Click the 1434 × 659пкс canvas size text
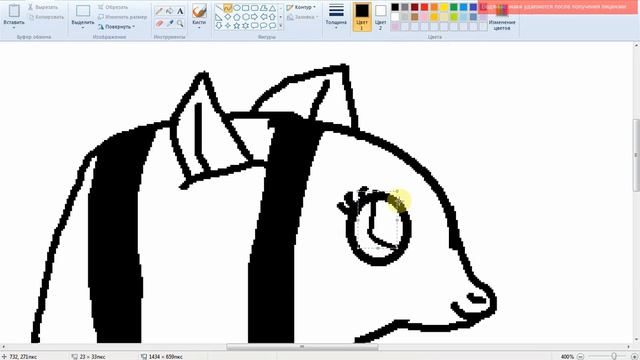This screenshot has width=640, height=360. click(165, 357)
